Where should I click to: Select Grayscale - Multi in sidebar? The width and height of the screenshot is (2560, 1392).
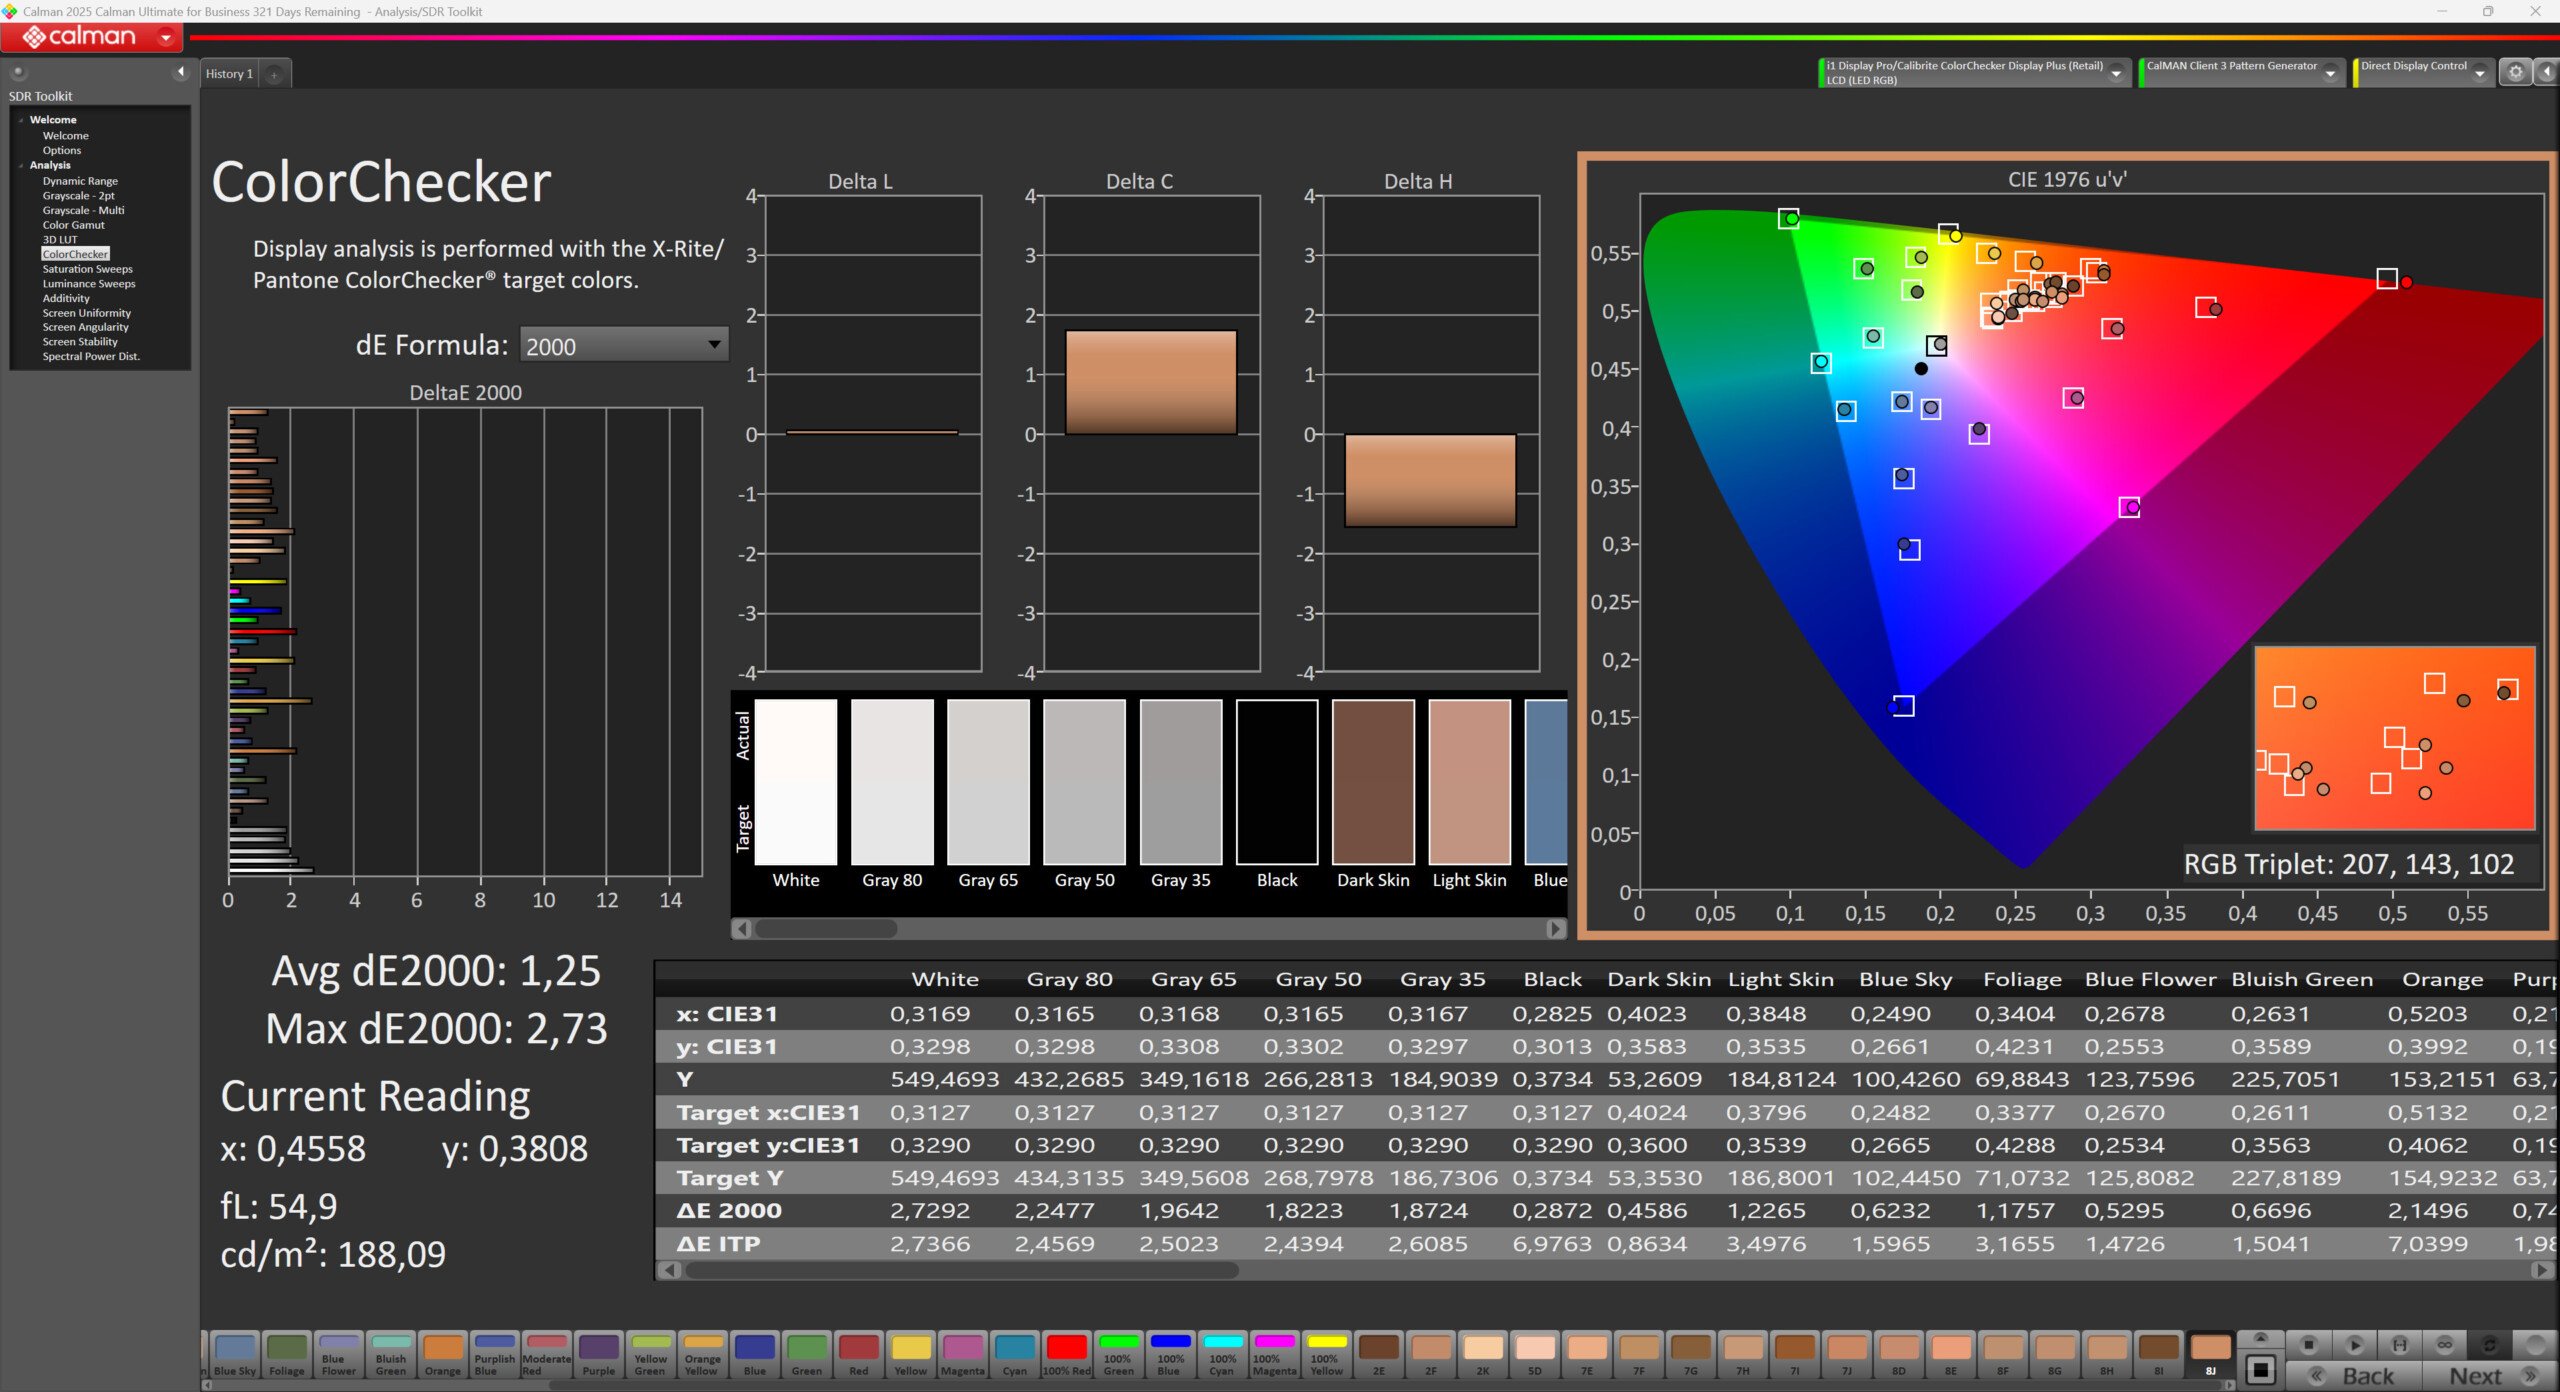[x=83, y=210]
